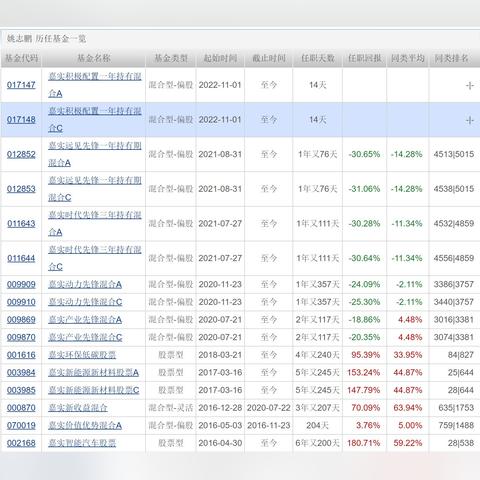Click the 起始时间 column header
Screen dimensions: 480x480
(x=220, y=58)
